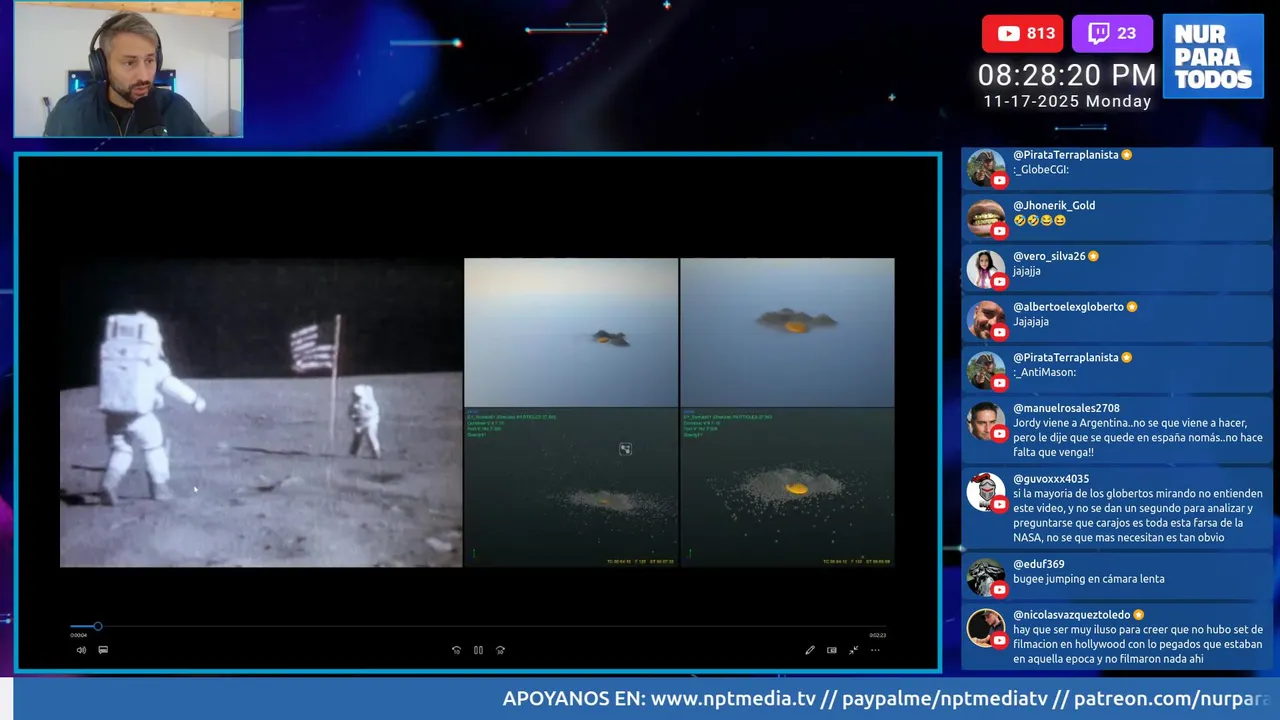Click username @vero_silva26 in chat
1280x720 pixels.
[x=1049, y=256]
